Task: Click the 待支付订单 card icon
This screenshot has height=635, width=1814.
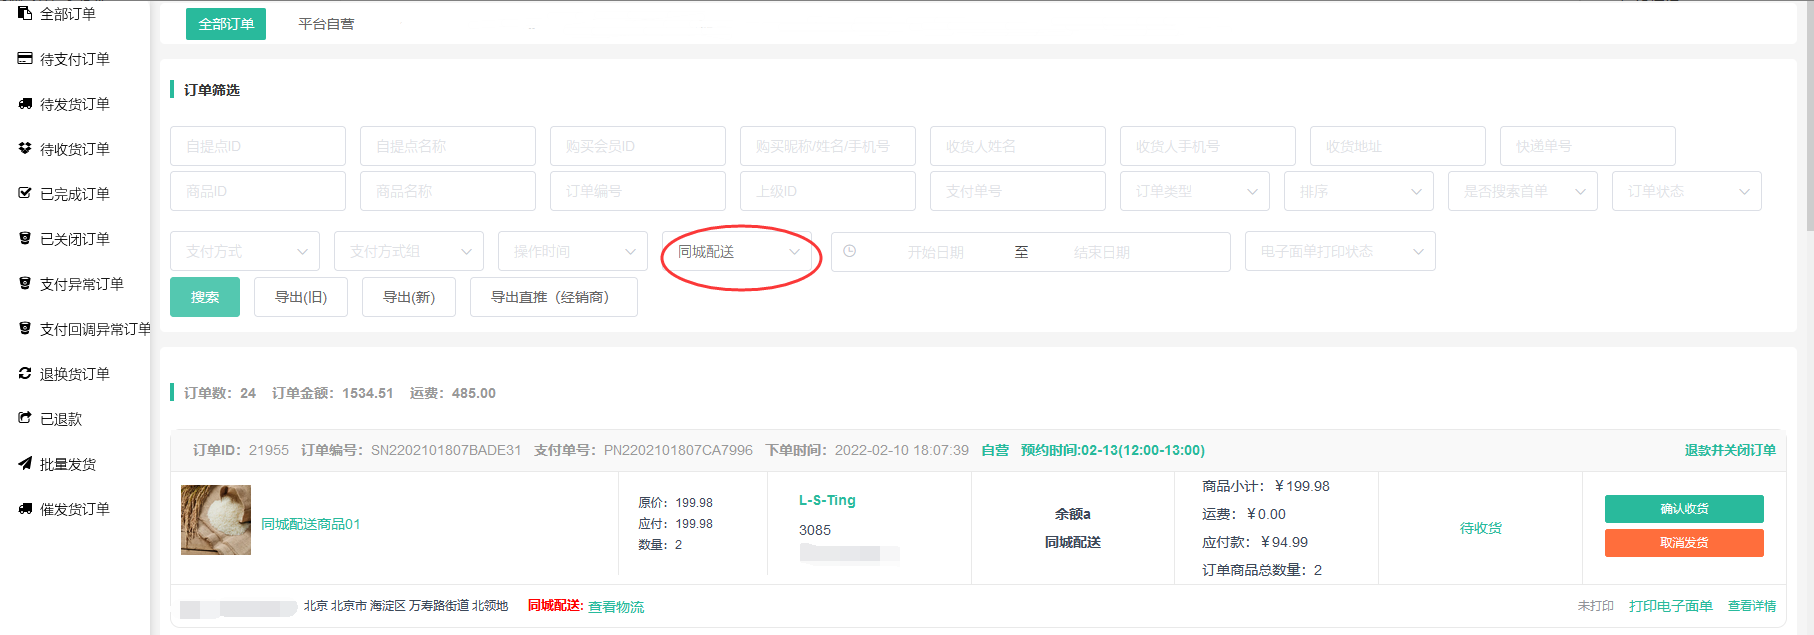Action: (25, 59)
